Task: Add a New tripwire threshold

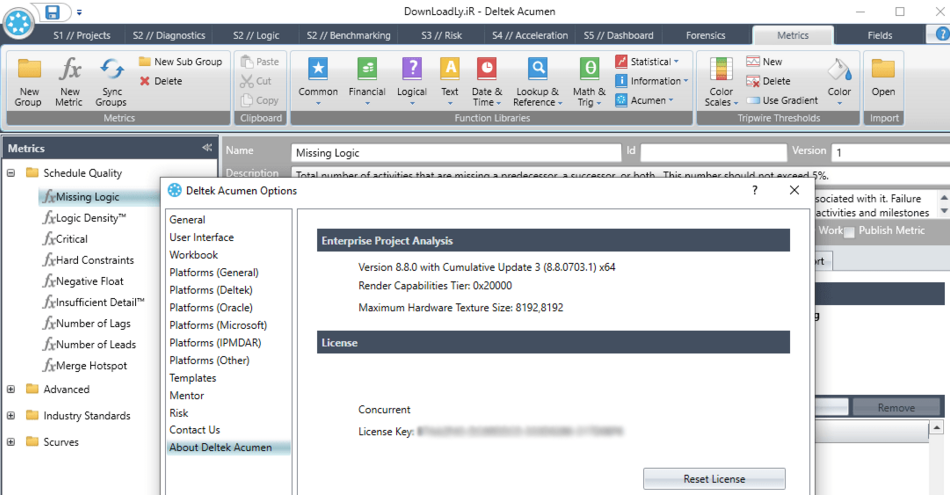Action: tap(765, 61)
